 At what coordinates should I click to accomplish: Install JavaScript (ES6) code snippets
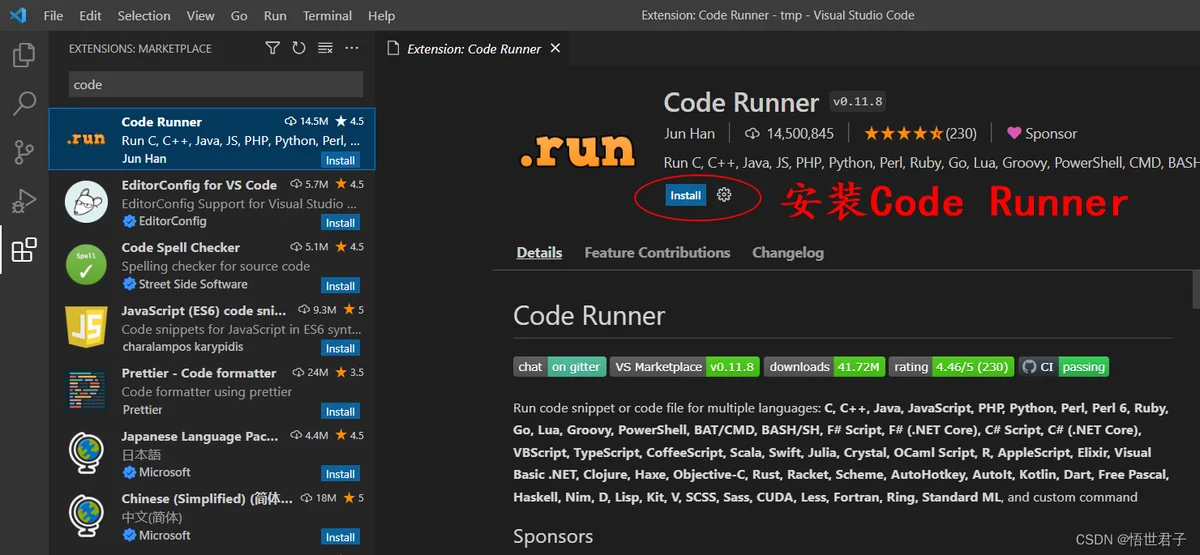(x=340, y=349)
